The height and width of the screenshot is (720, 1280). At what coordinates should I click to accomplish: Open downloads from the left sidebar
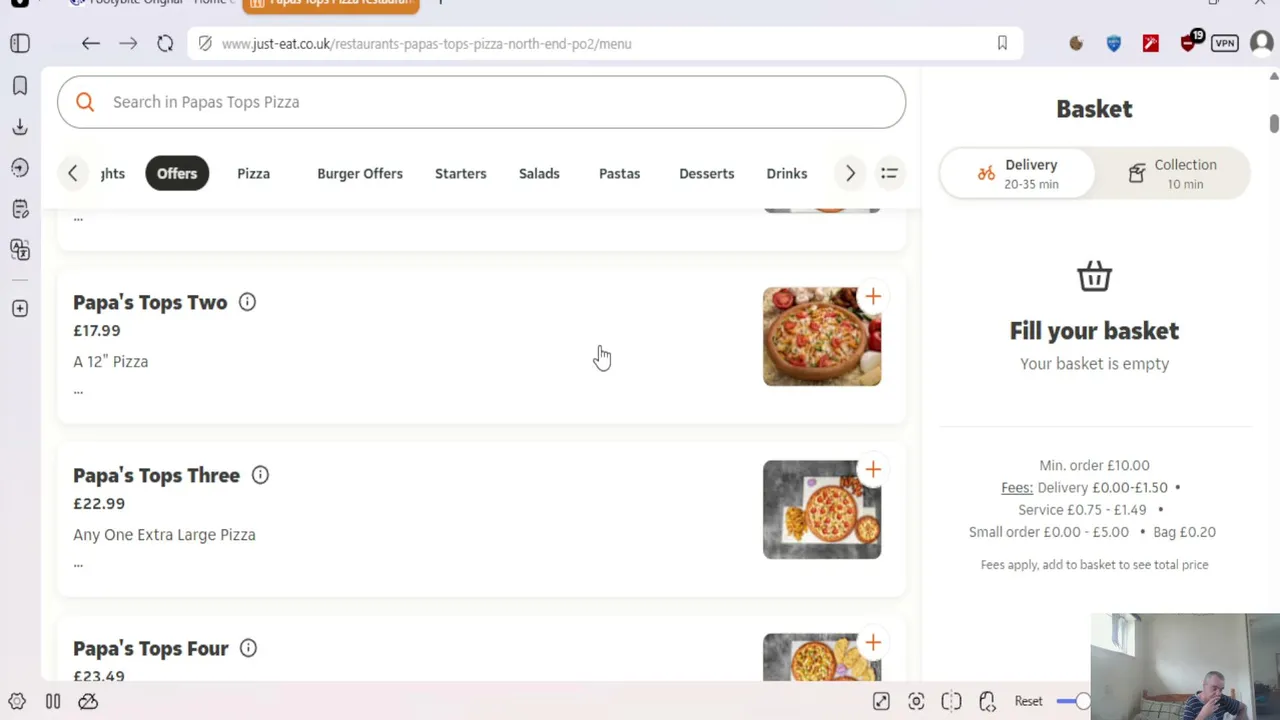click(x=20, y=127)
